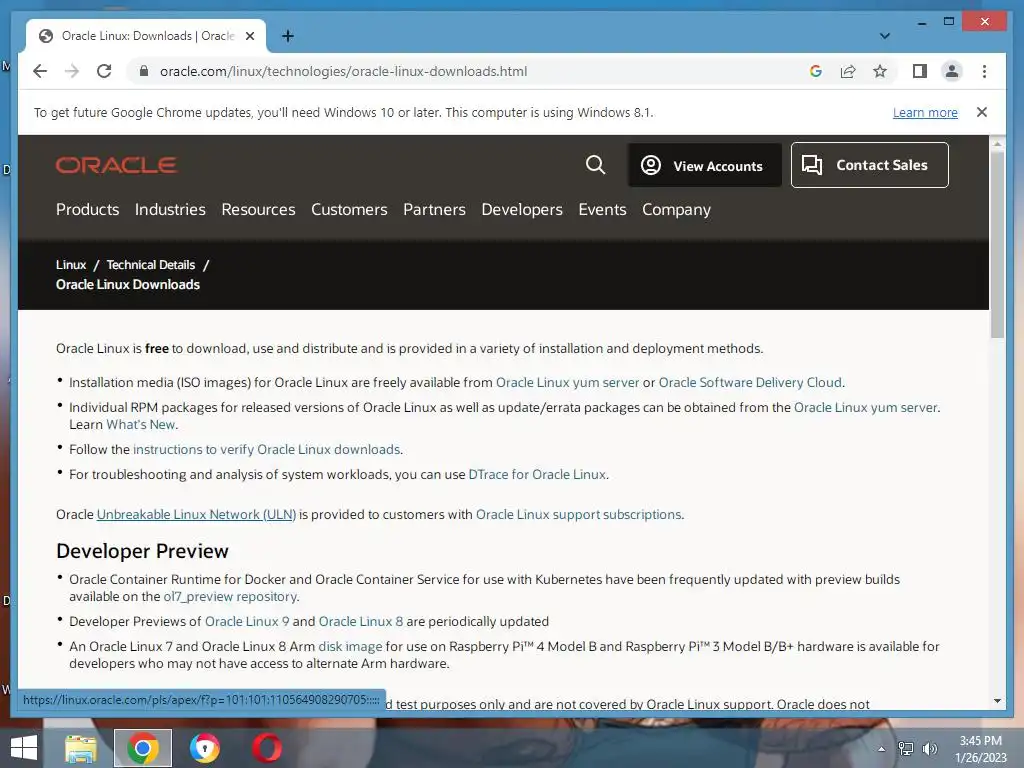This screenshot has width=1024, height=768.
Task: Open a new browser tab
Action: 287,36
